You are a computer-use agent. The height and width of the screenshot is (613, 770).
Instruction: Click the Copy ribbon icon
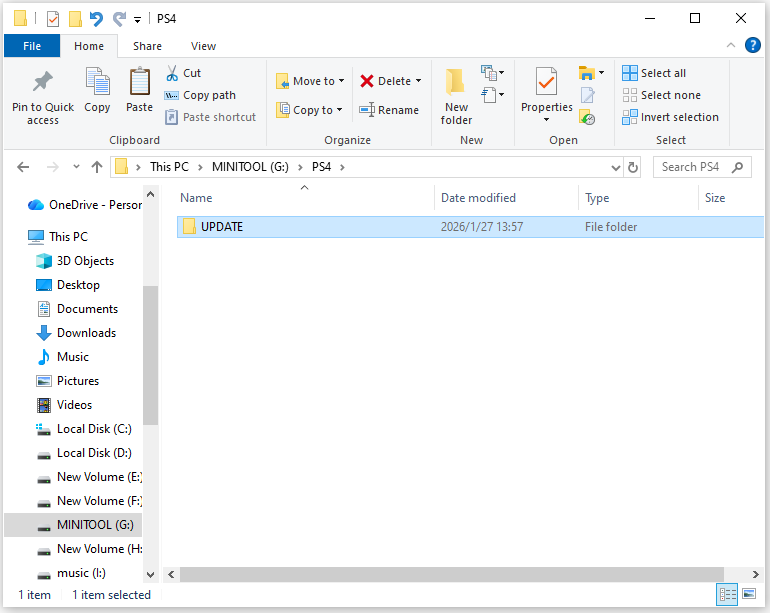click(x=97, y=82)
